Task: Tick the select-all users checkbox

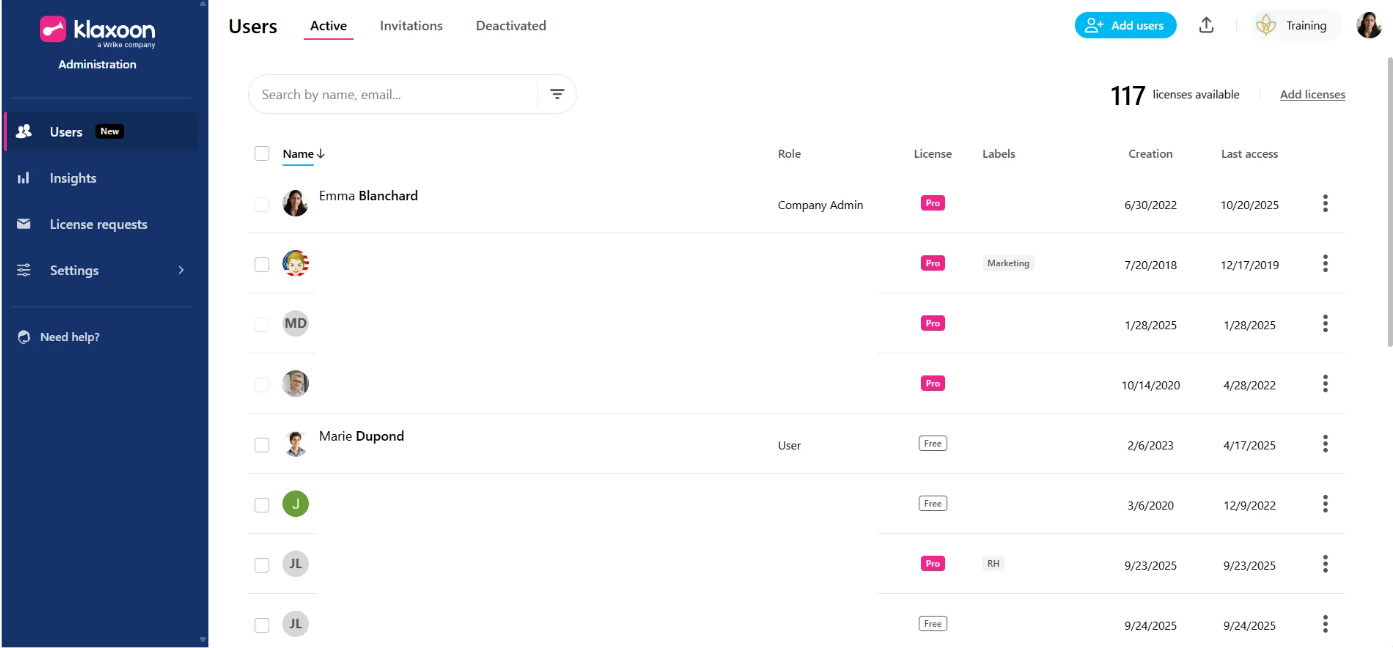Action: pos(262,153)
